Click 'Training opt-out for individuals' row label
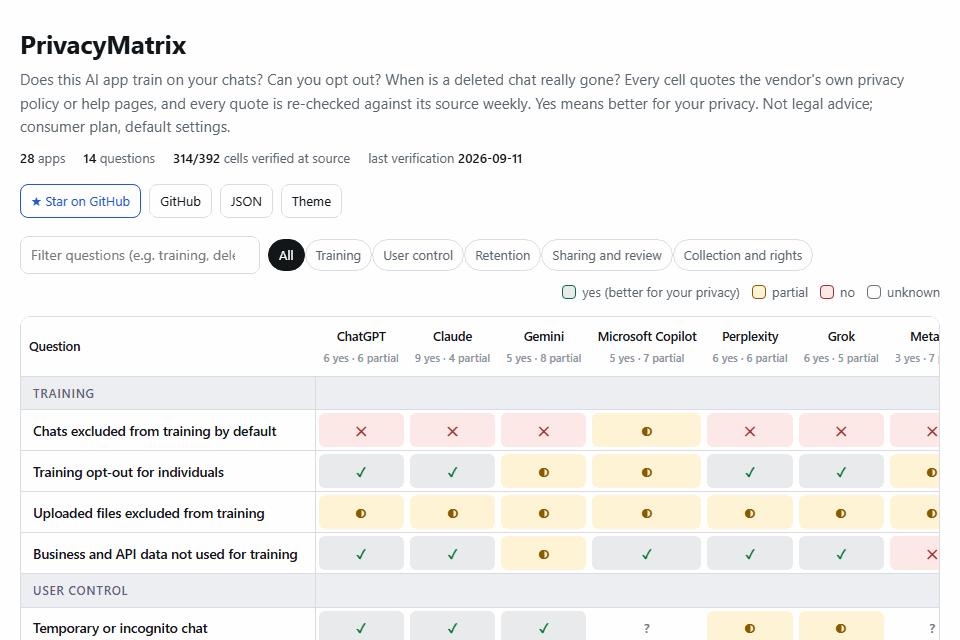Viewport: 960px width, 640px height. pyautogui.click(x=129, y=472)
